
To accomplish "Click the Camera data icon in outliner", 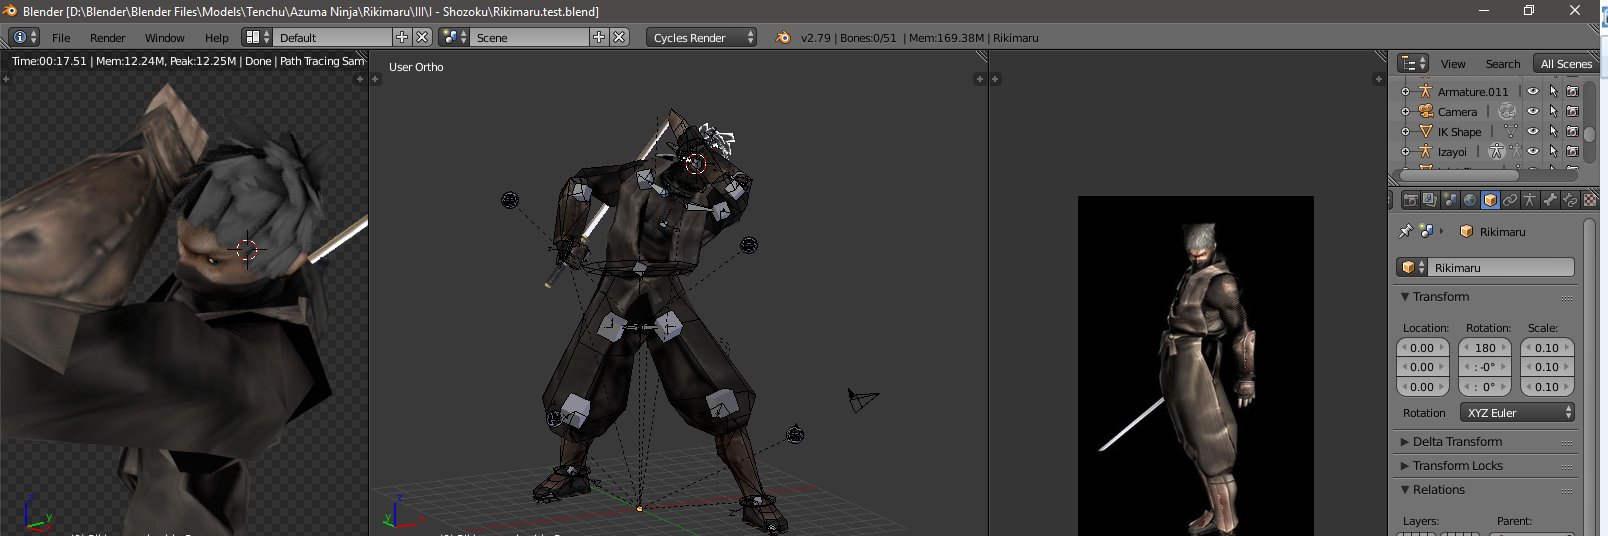I will pyautogui.click(x=1507, y=111).
